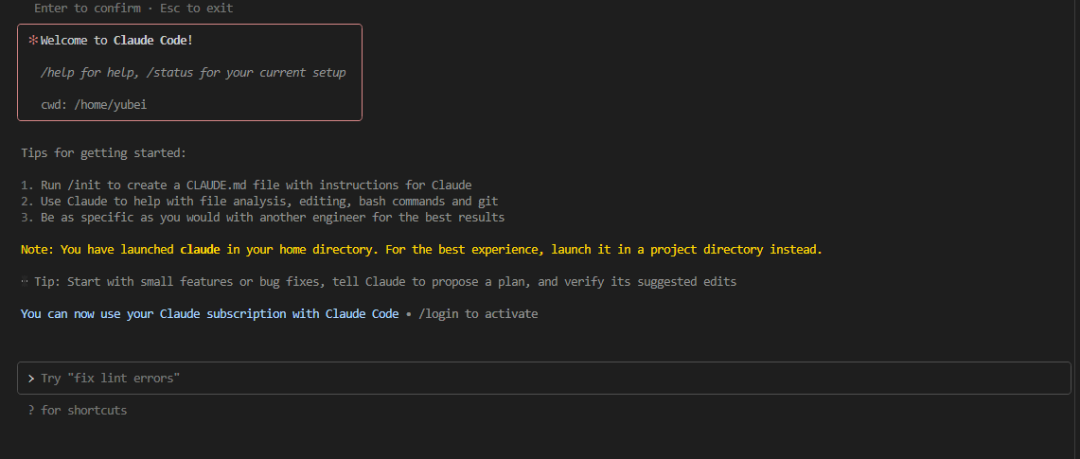This screenshot has width=1080, height=459.
Task: Click the prompt chevron before the input
Action: tap(31, 379)
